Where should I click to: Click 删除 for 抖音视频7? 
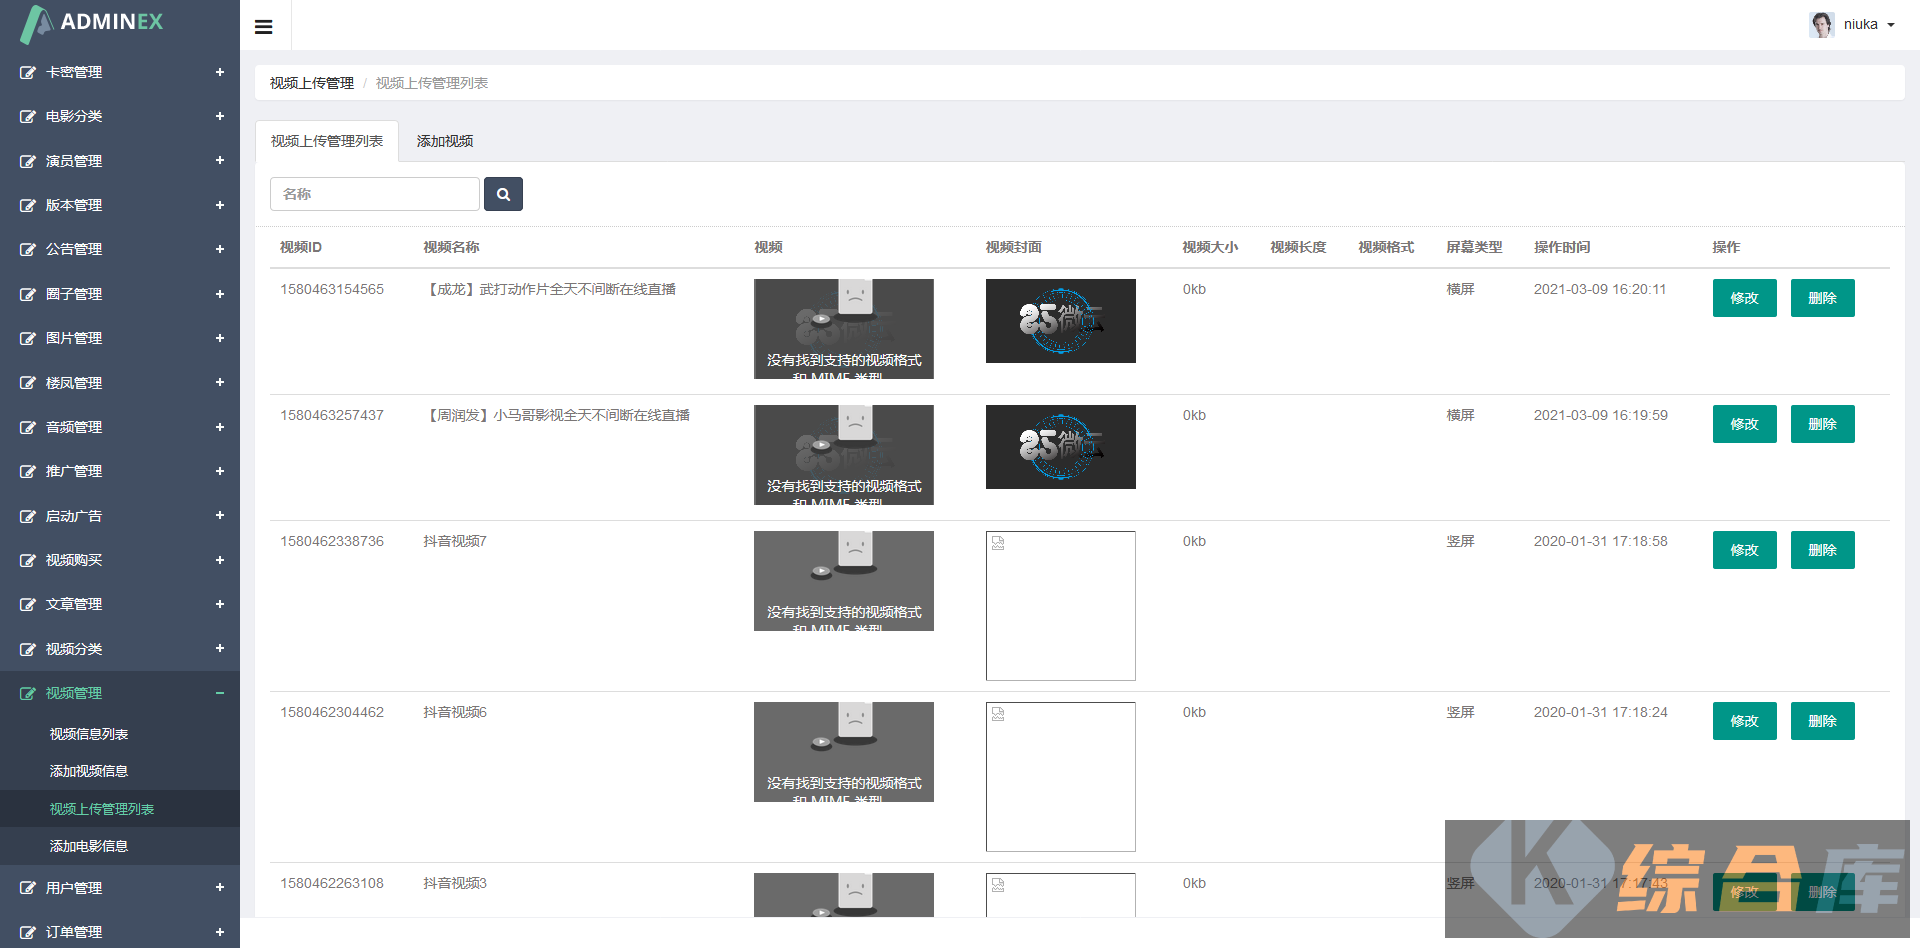coord(1823,550)
